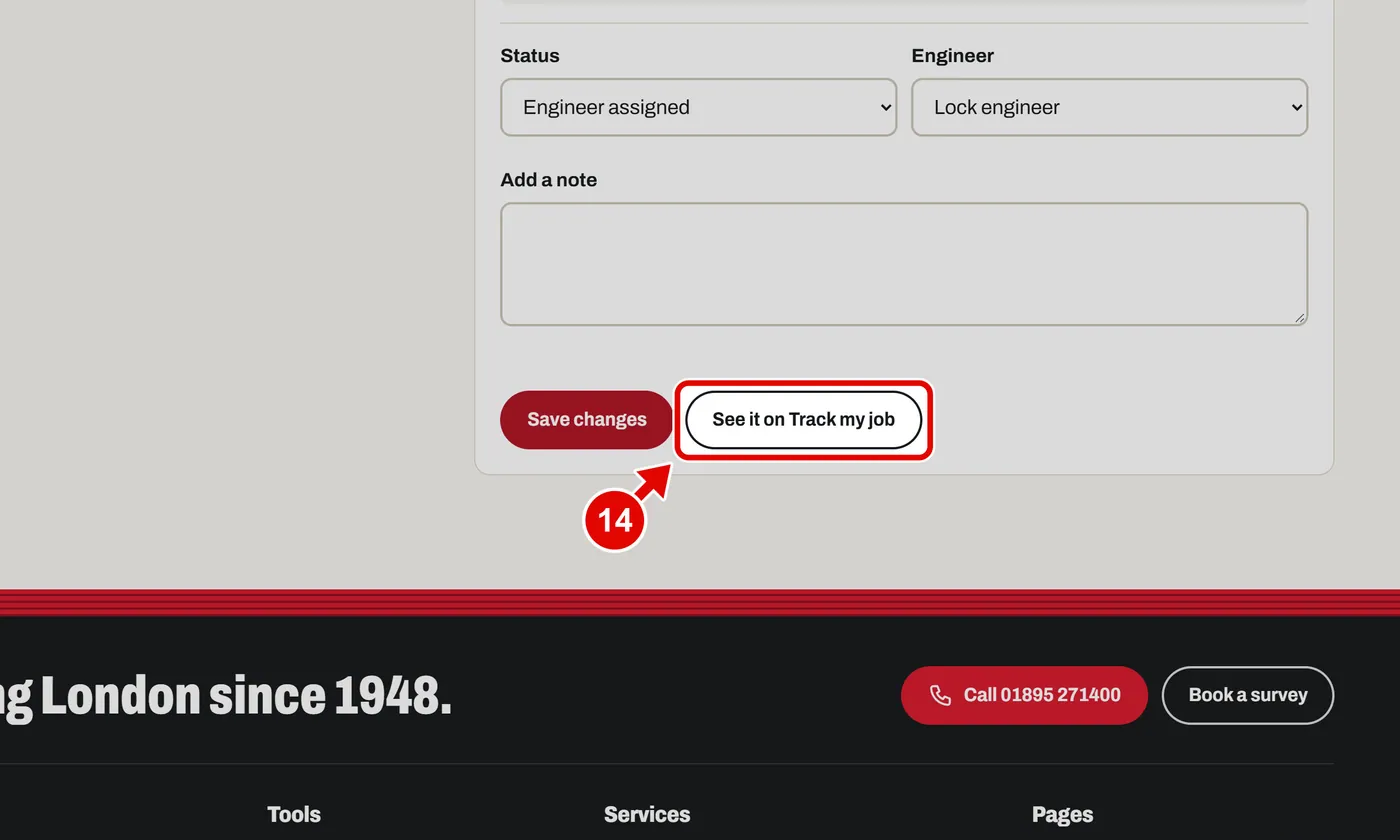Click the Engineer field label
The image size is (1400, 840).
tap(953, 56)
